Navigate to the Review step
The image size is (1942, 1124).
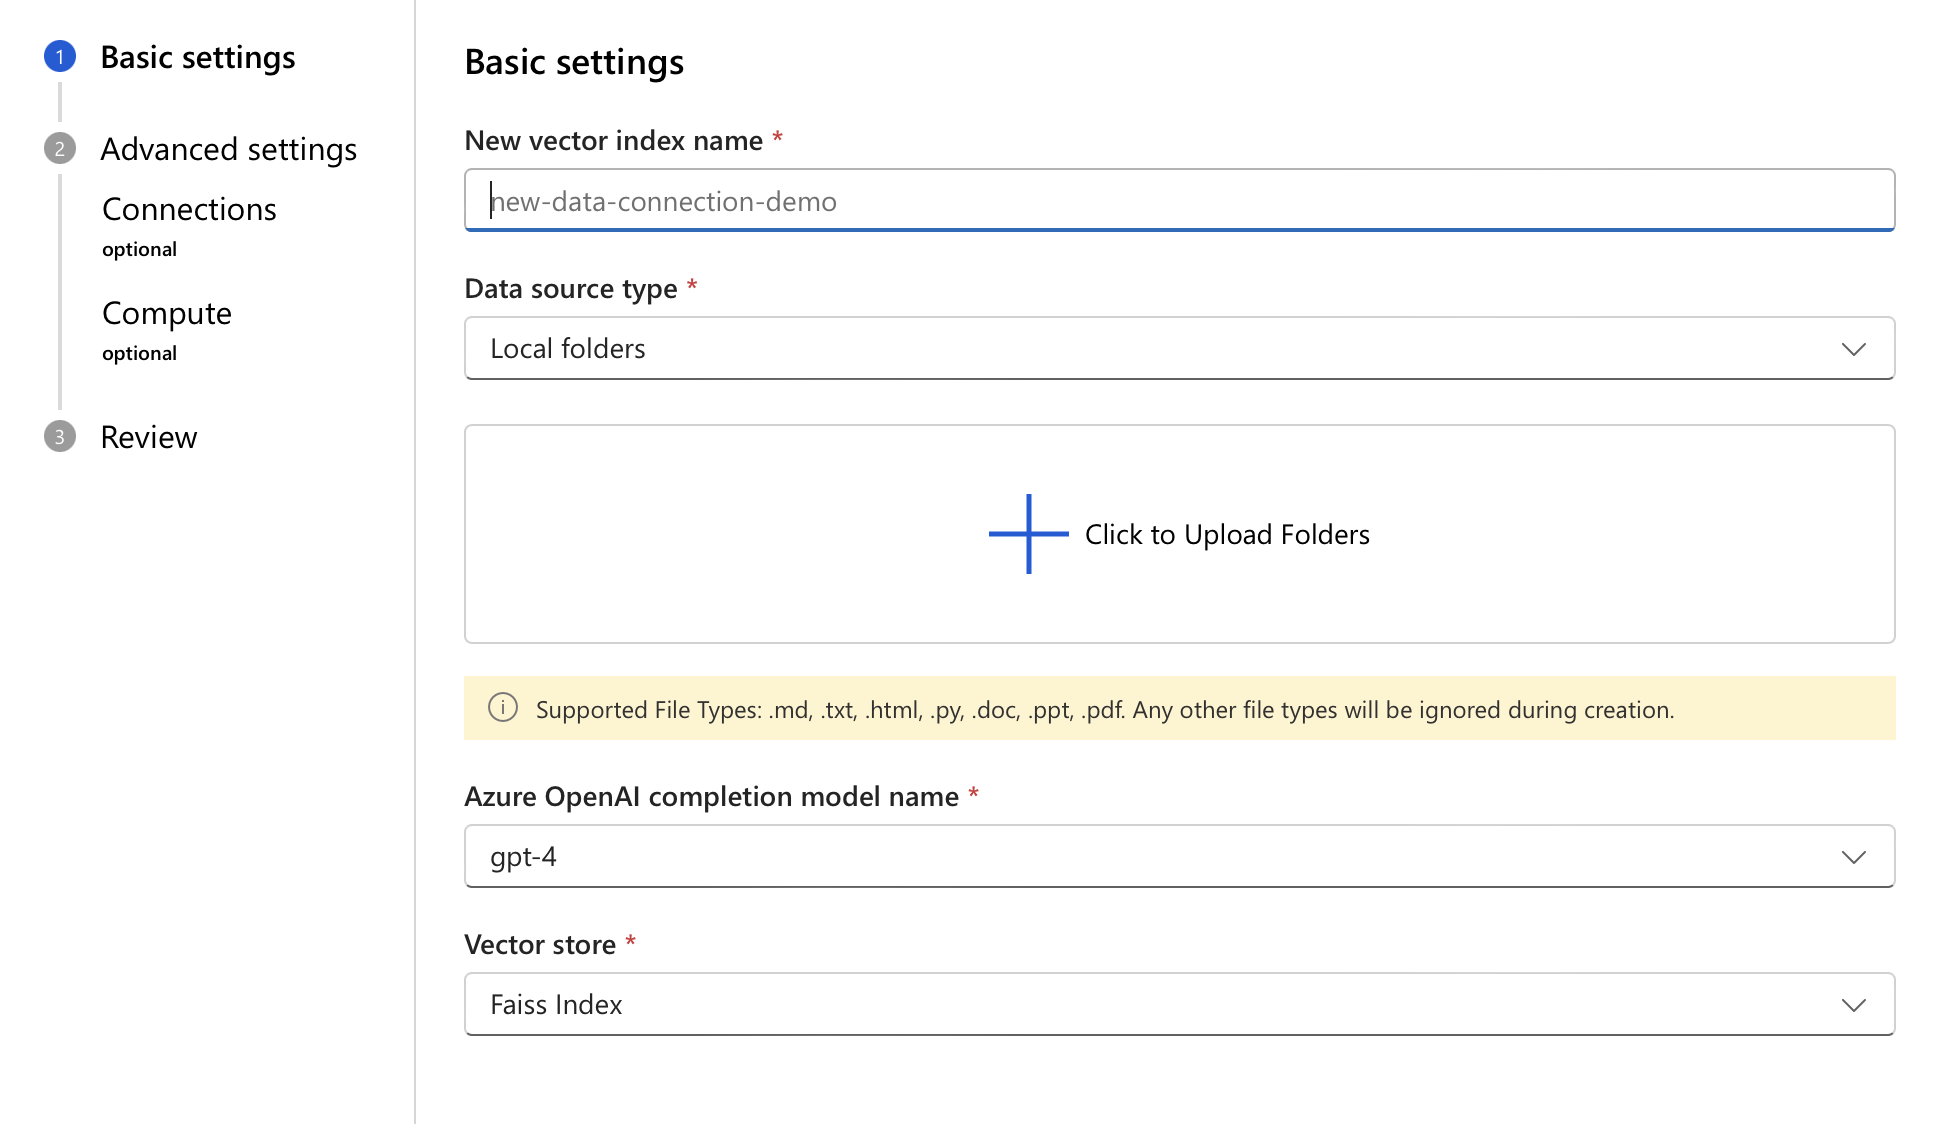pyautogui.click(x=150, y=436)
